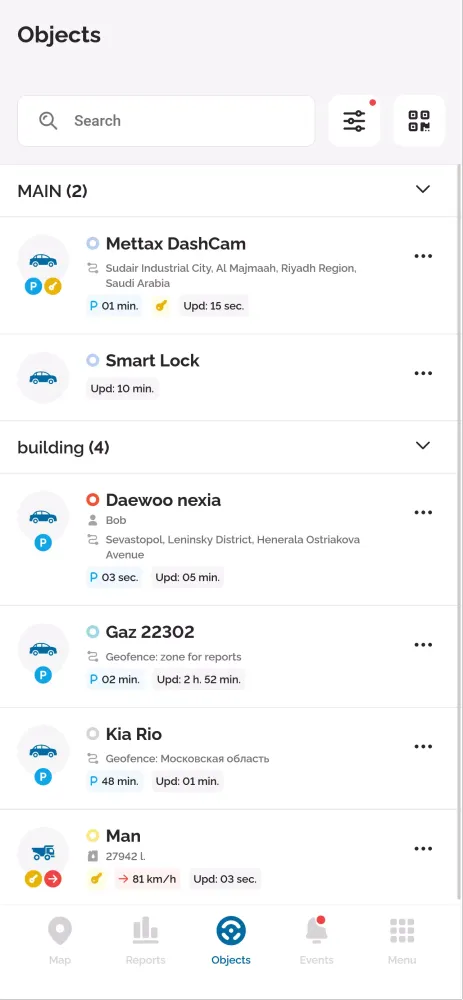Click the 81 km/h speed badge
Screen dimensions: 463x1000
click(x=147, y=879)
